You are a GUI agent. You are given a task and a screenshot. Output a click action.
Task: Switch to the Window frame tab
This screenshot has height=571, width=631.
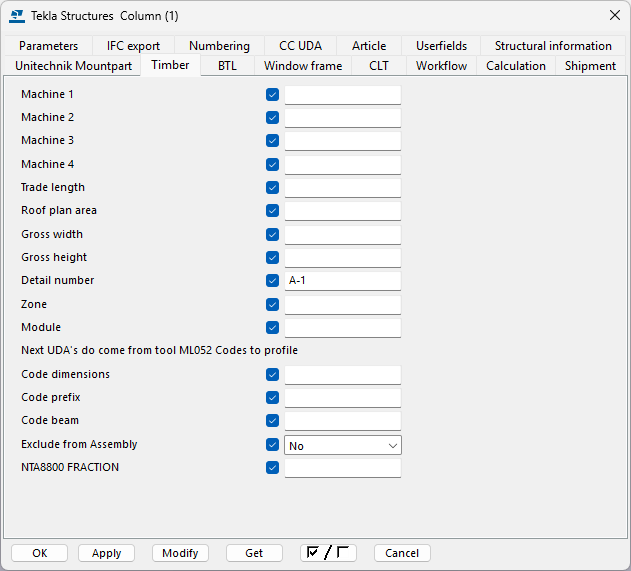pyautogui.click(x=303, y=66)
